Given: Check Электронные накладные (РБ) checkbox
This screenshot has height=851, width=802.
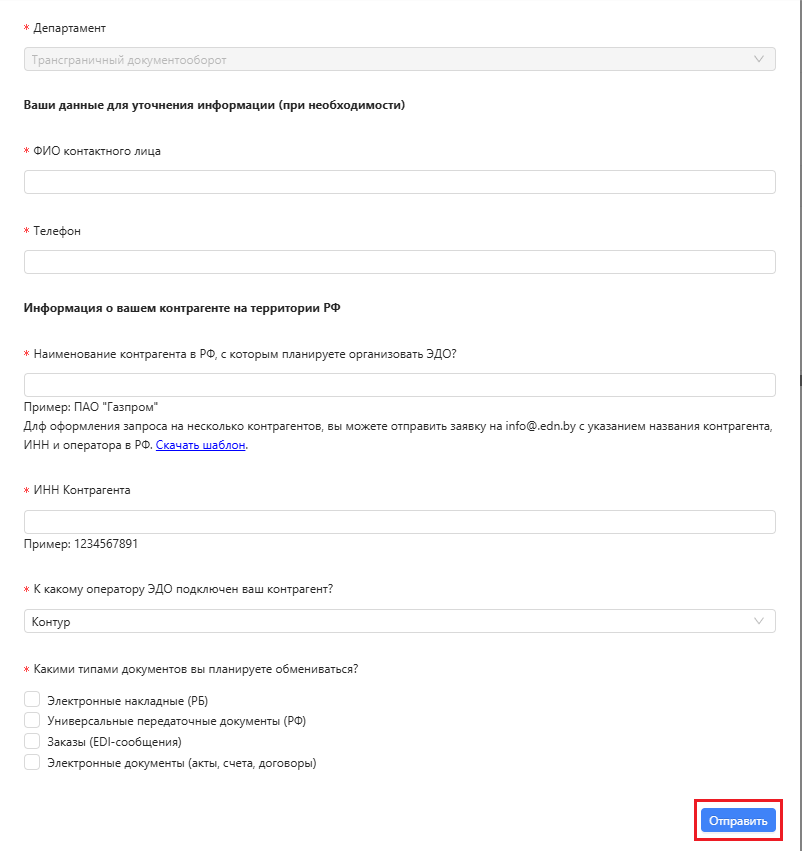Looking at the screenshot, I should (x=32, y=700).
